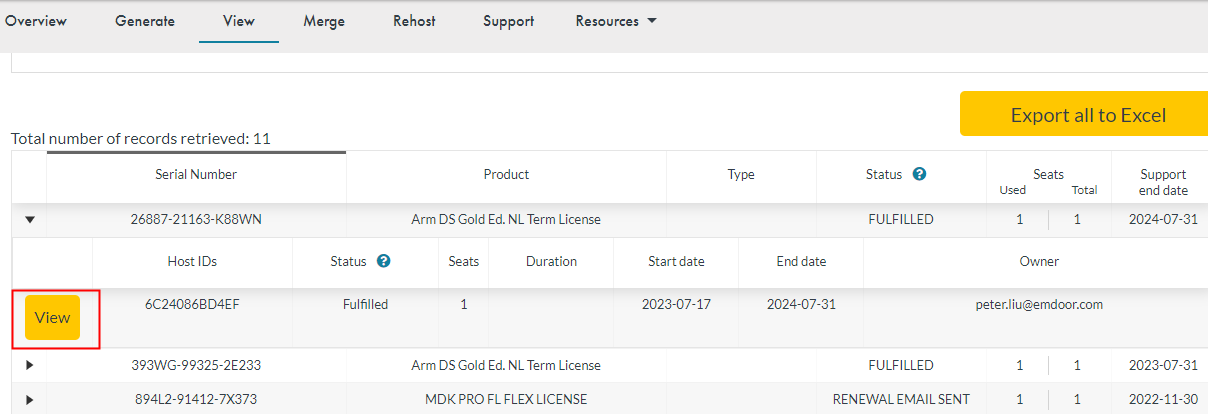Switch to the Overview tab
The width and height of the screenshot is (1208, 414).
(36, 21)
